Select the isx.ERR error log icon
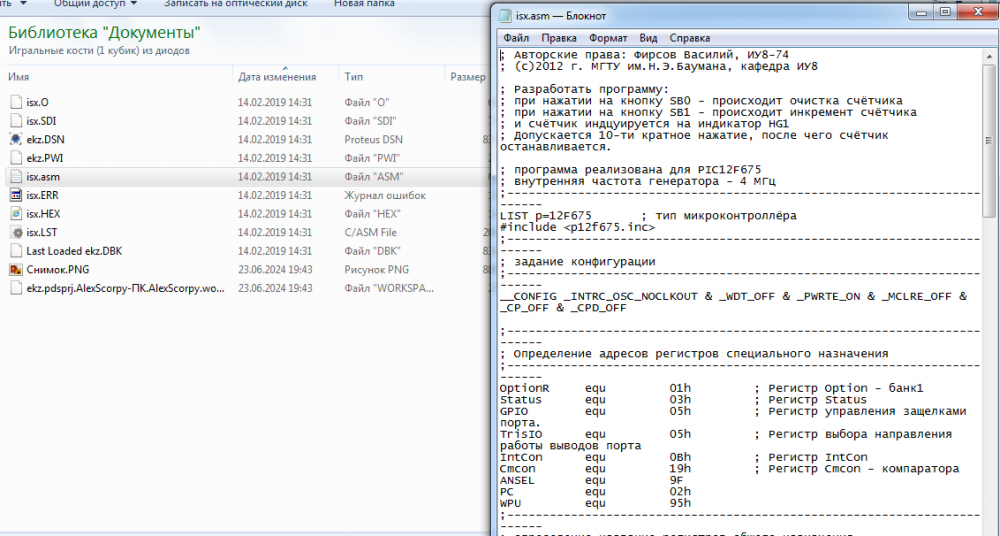Viewport: 1000px width, 536px height. pyautogui.click(x=16, y=195)
